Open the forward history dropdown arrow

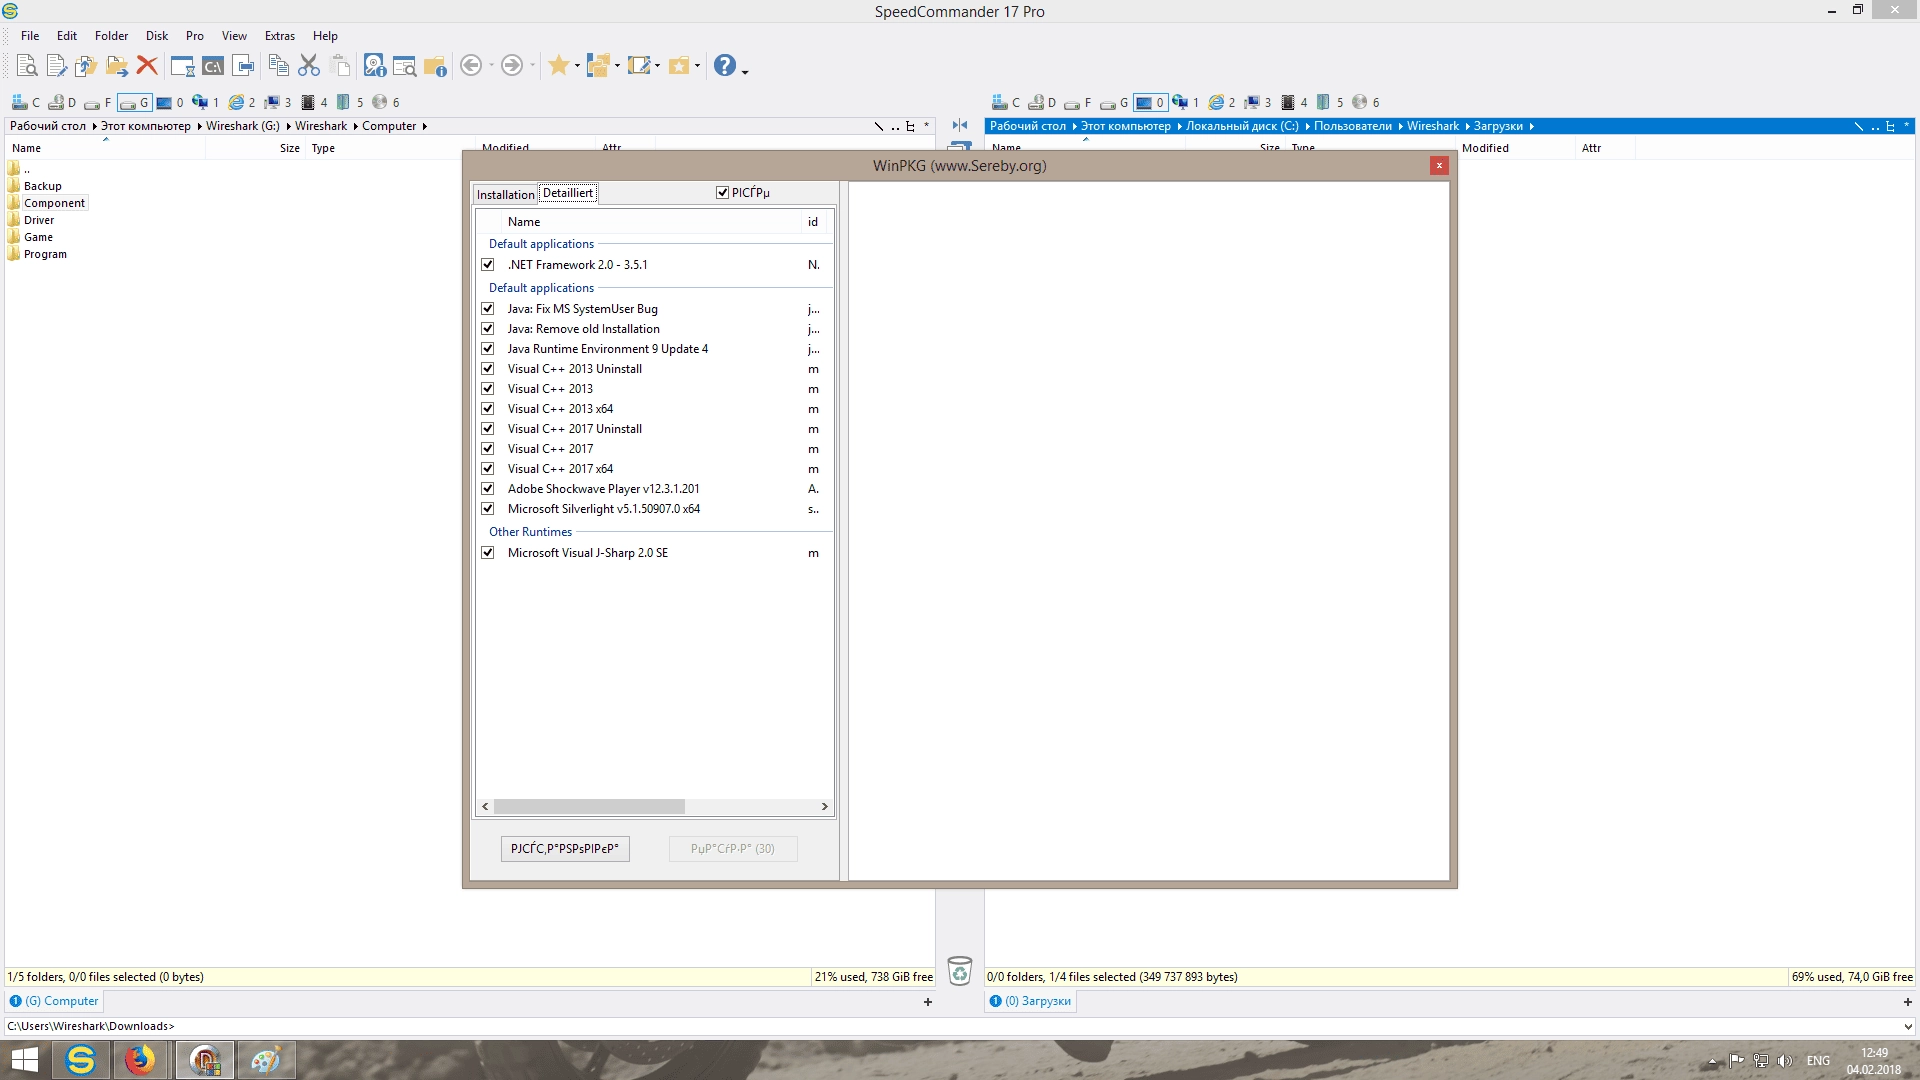(532, 66)
